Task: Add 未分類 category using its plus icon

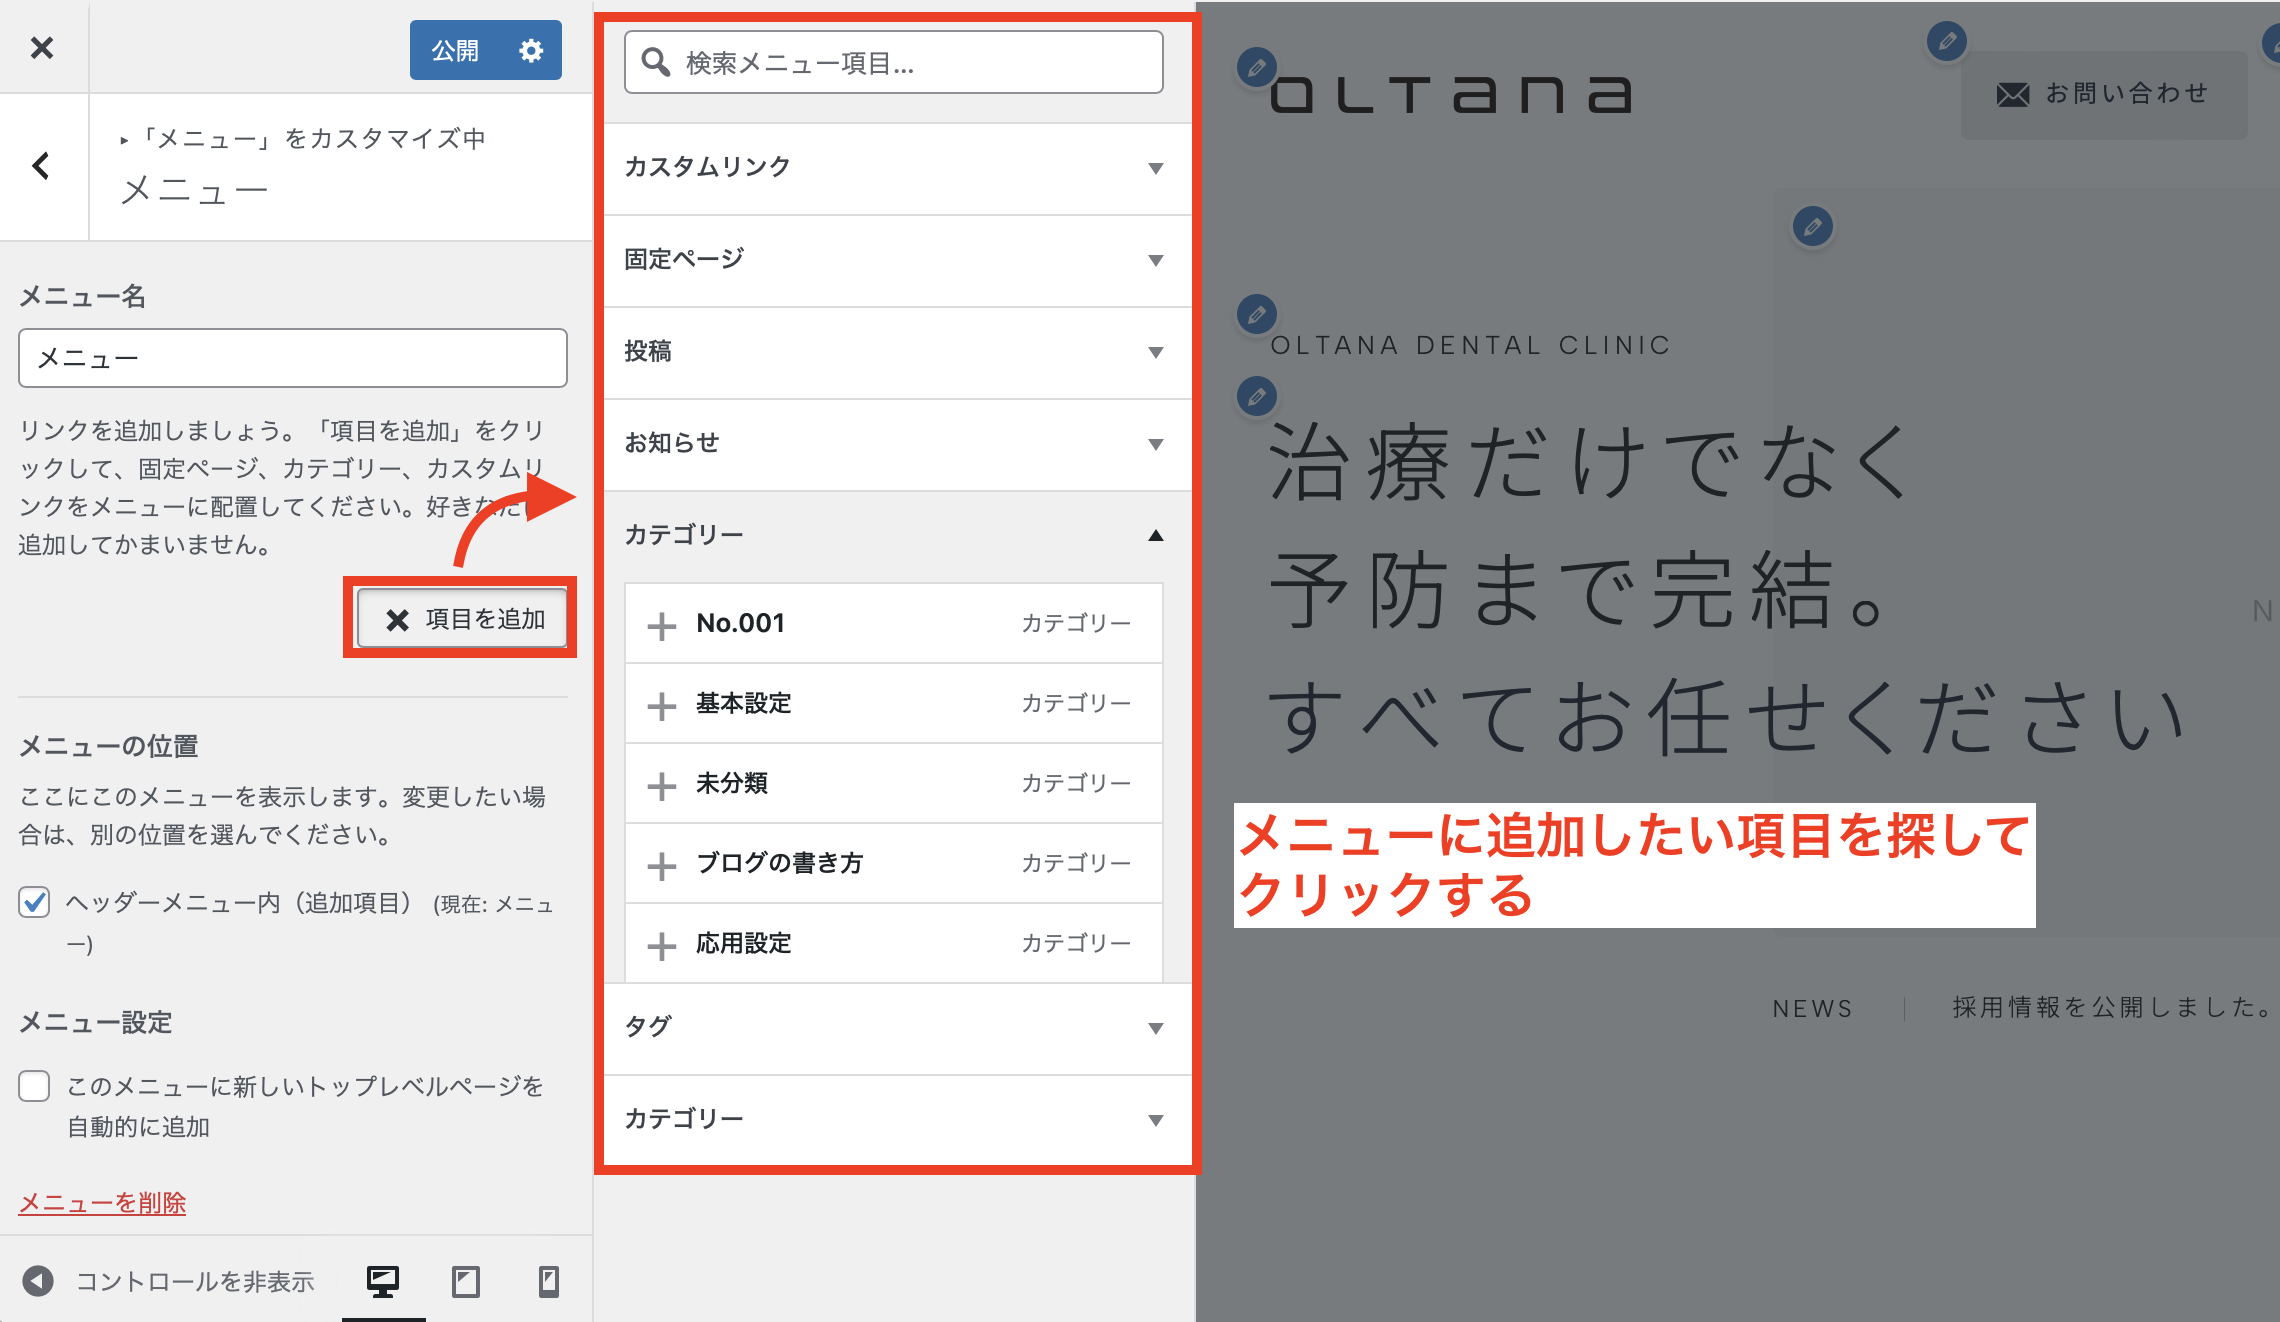Action: pyautogui.click(x=662, y=784)
